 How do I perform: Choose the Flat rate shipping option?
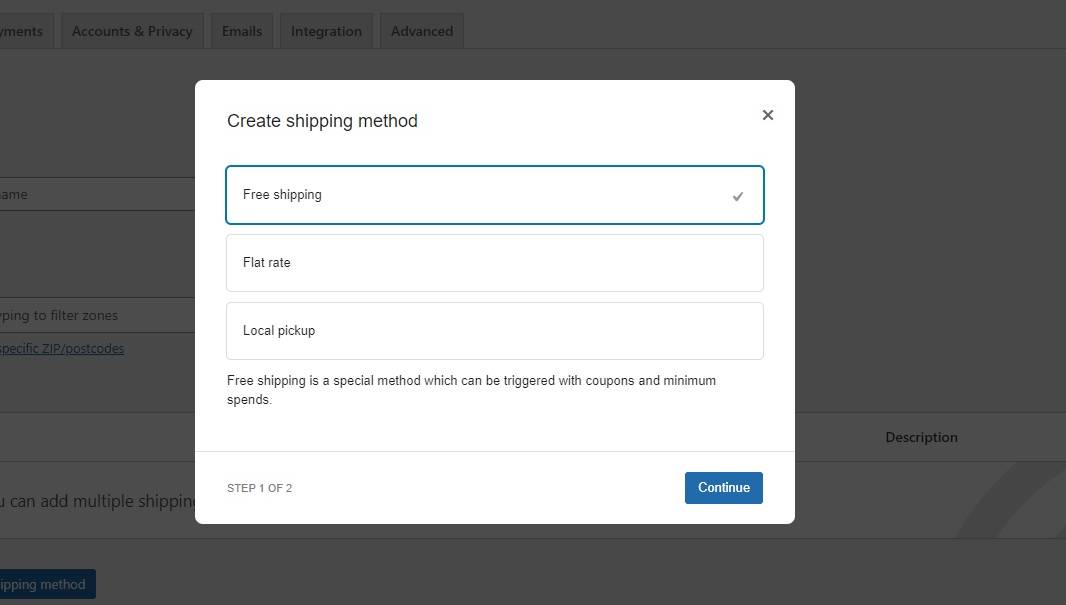[x=494, y=263]
